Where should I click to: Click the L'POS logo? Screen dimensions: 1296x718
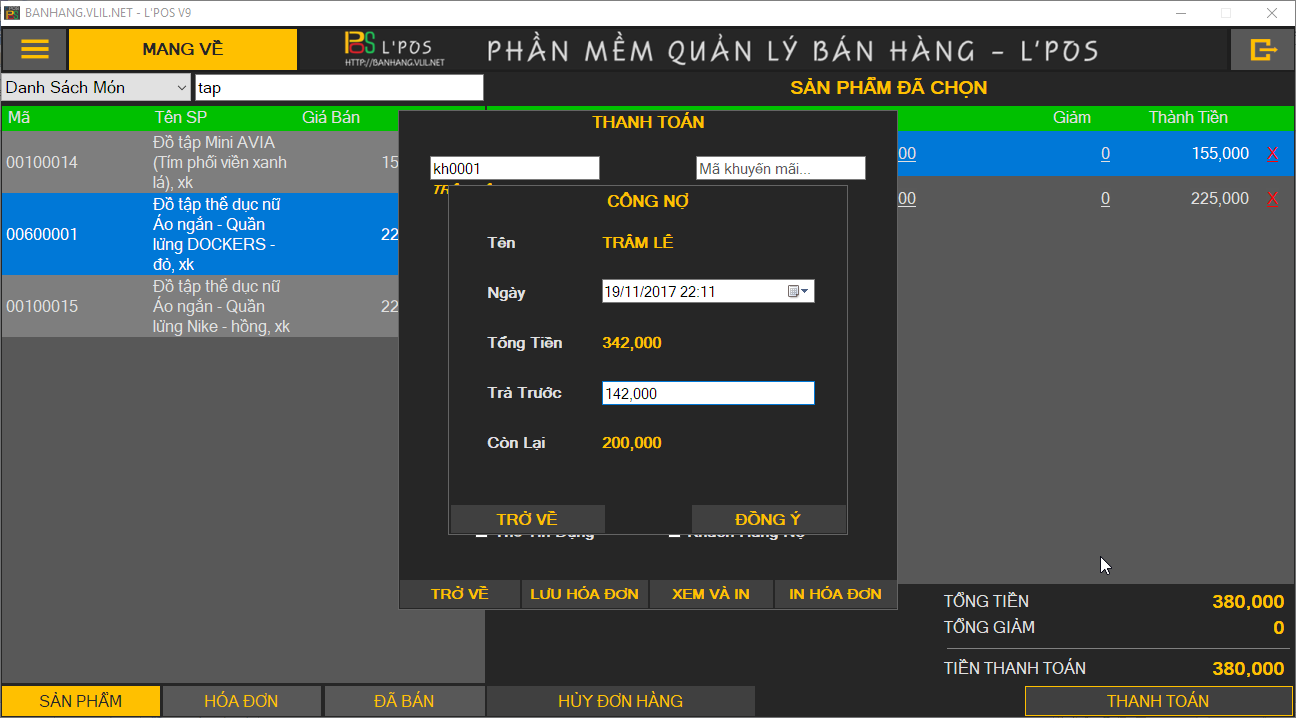(394, 49)
